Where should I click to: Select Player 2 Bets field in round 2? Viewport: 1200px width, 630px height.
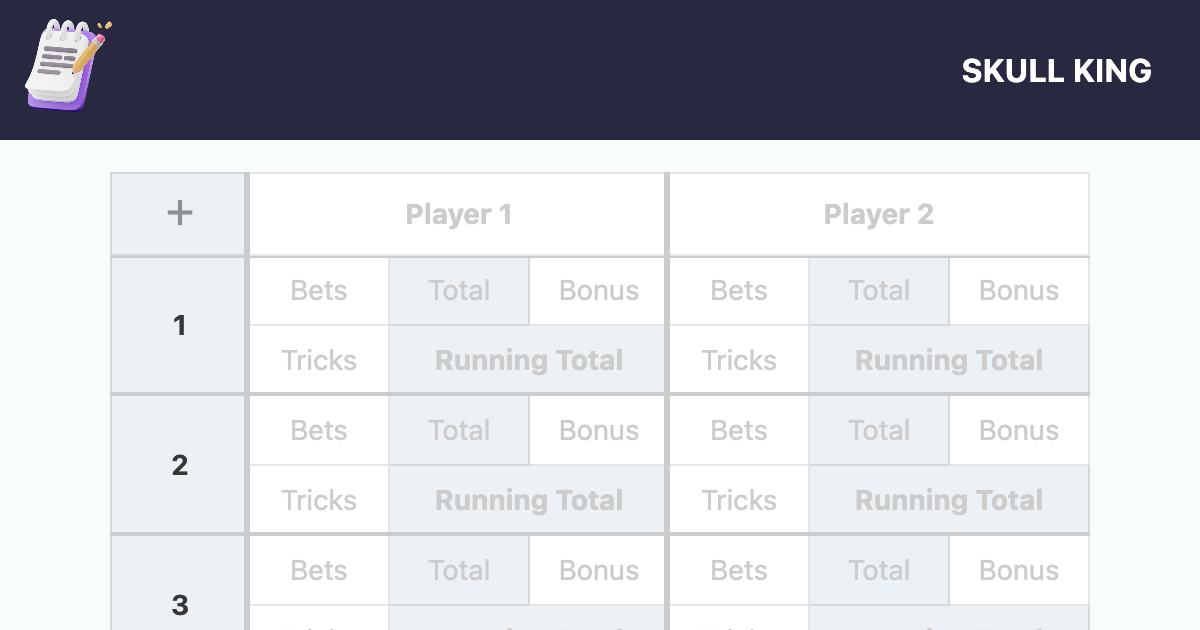[x=739, y=431]
